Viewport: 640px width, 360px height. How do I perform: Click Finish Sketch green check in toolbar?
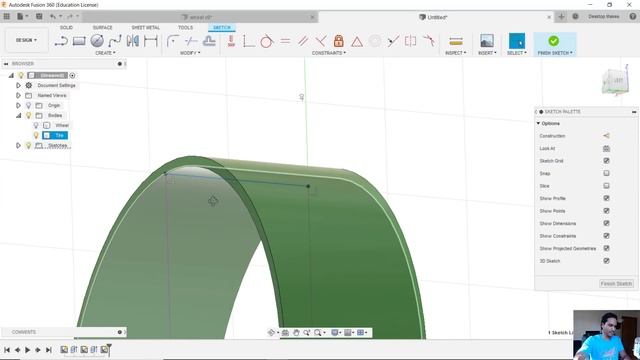(x=554, y=41)
